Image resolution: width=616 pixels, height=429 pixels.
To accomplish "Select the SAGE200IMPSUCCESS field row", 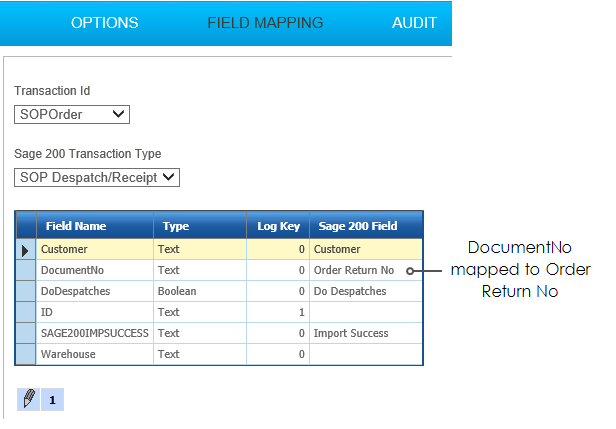I will click(94, 333).
